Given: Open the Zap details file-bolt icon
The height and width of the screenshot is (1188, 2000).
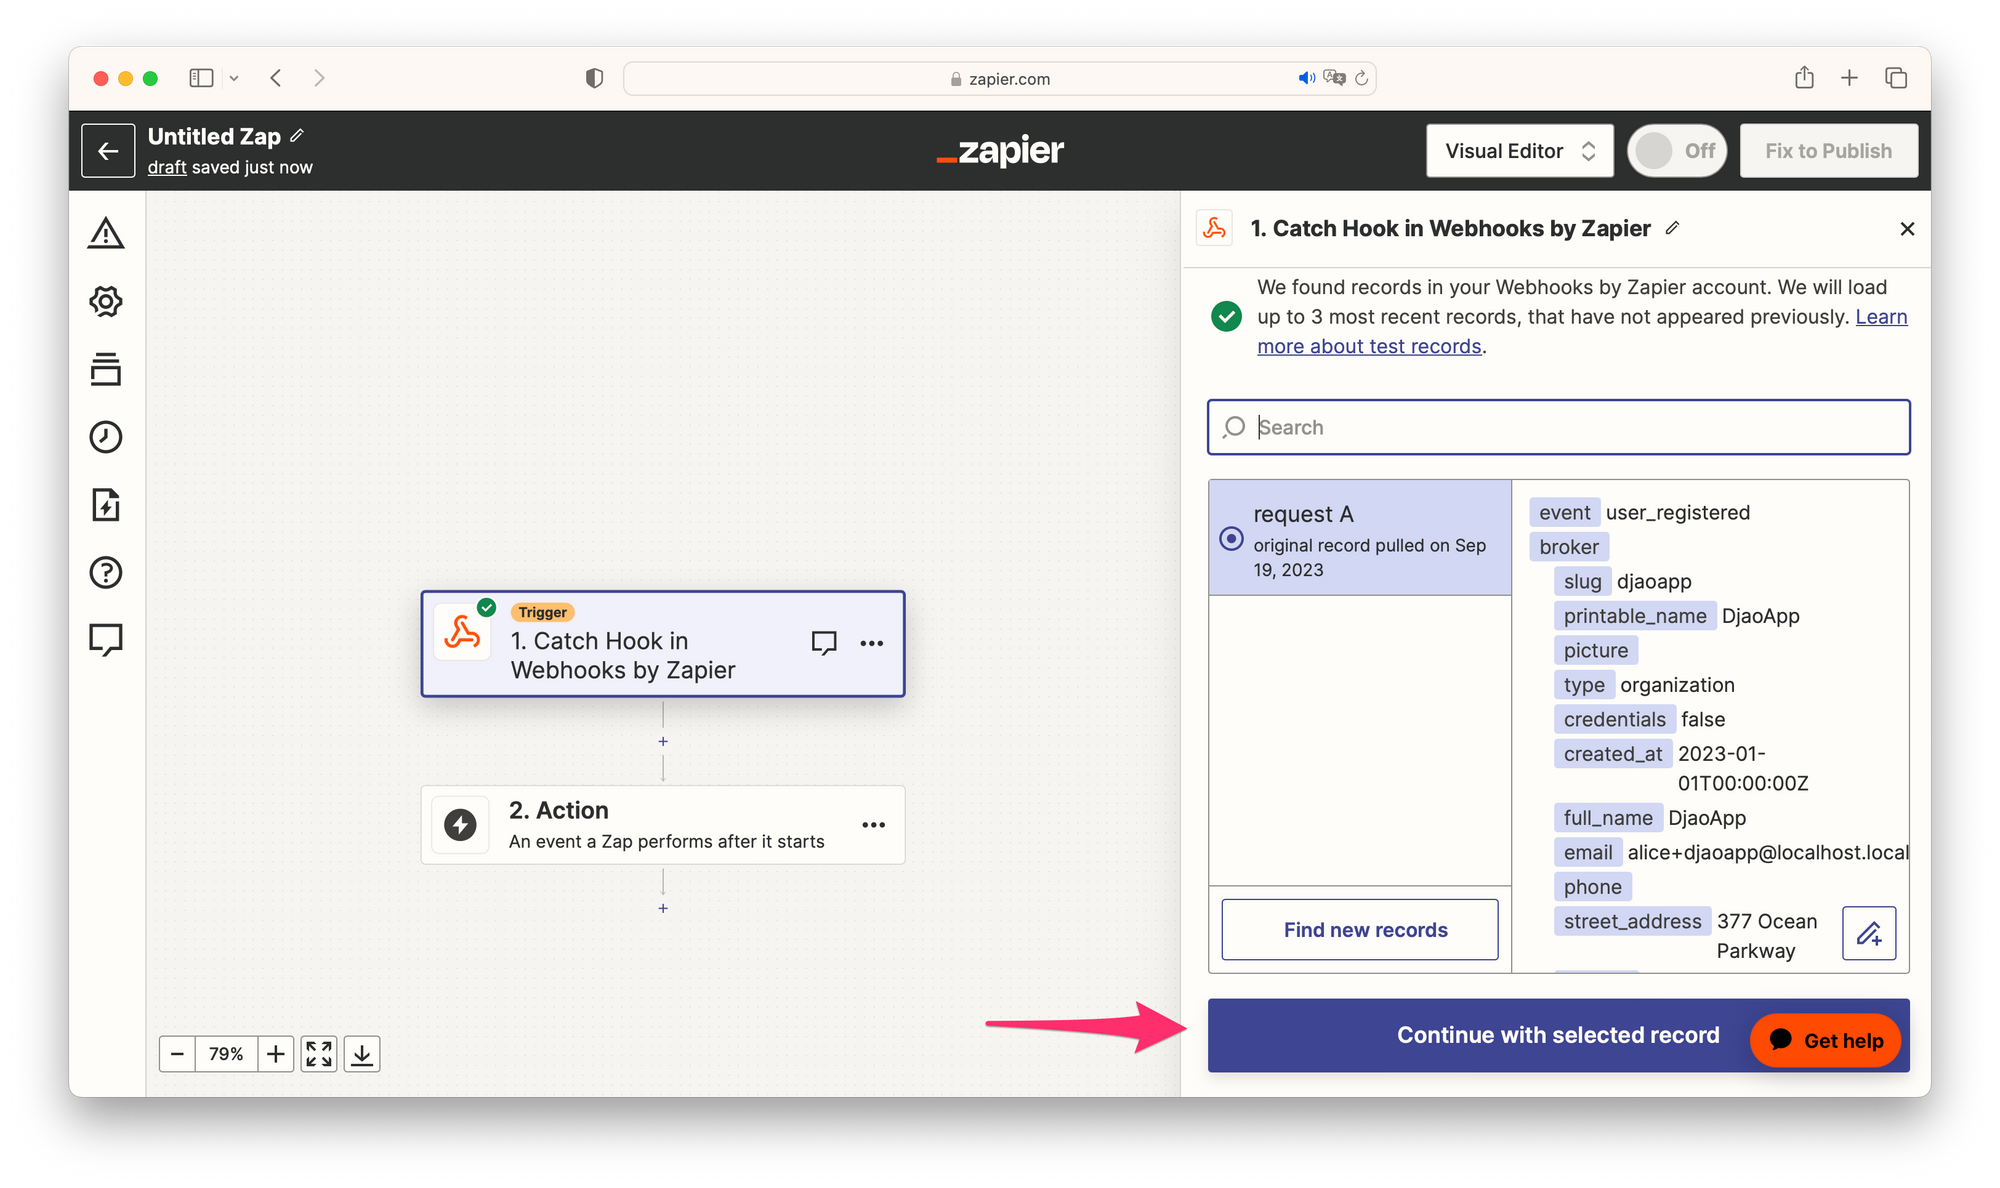Looking at the screenshot, I should [106, 505].
